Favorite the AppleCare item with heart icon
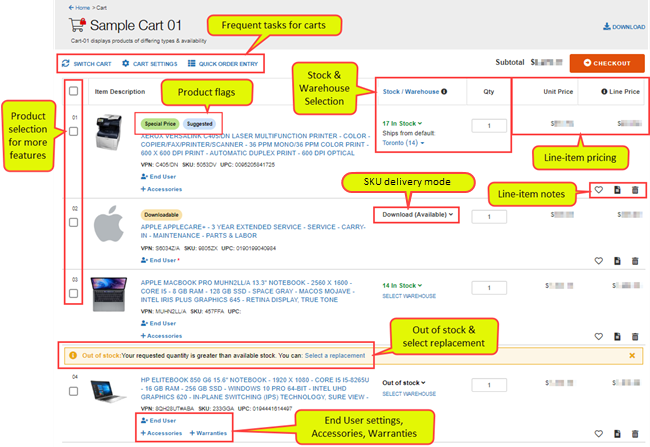Viewport: 650px width, 447px height. pyautogui.click(x=599, y=261)
